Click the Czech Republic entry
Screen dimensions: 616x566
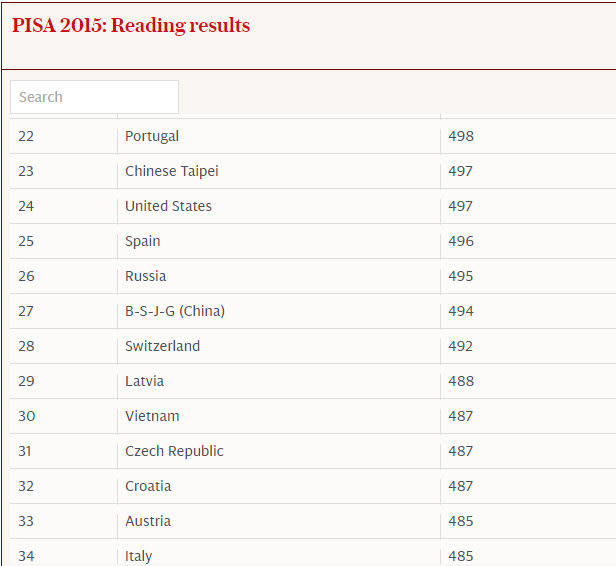[x=174, y=451]
